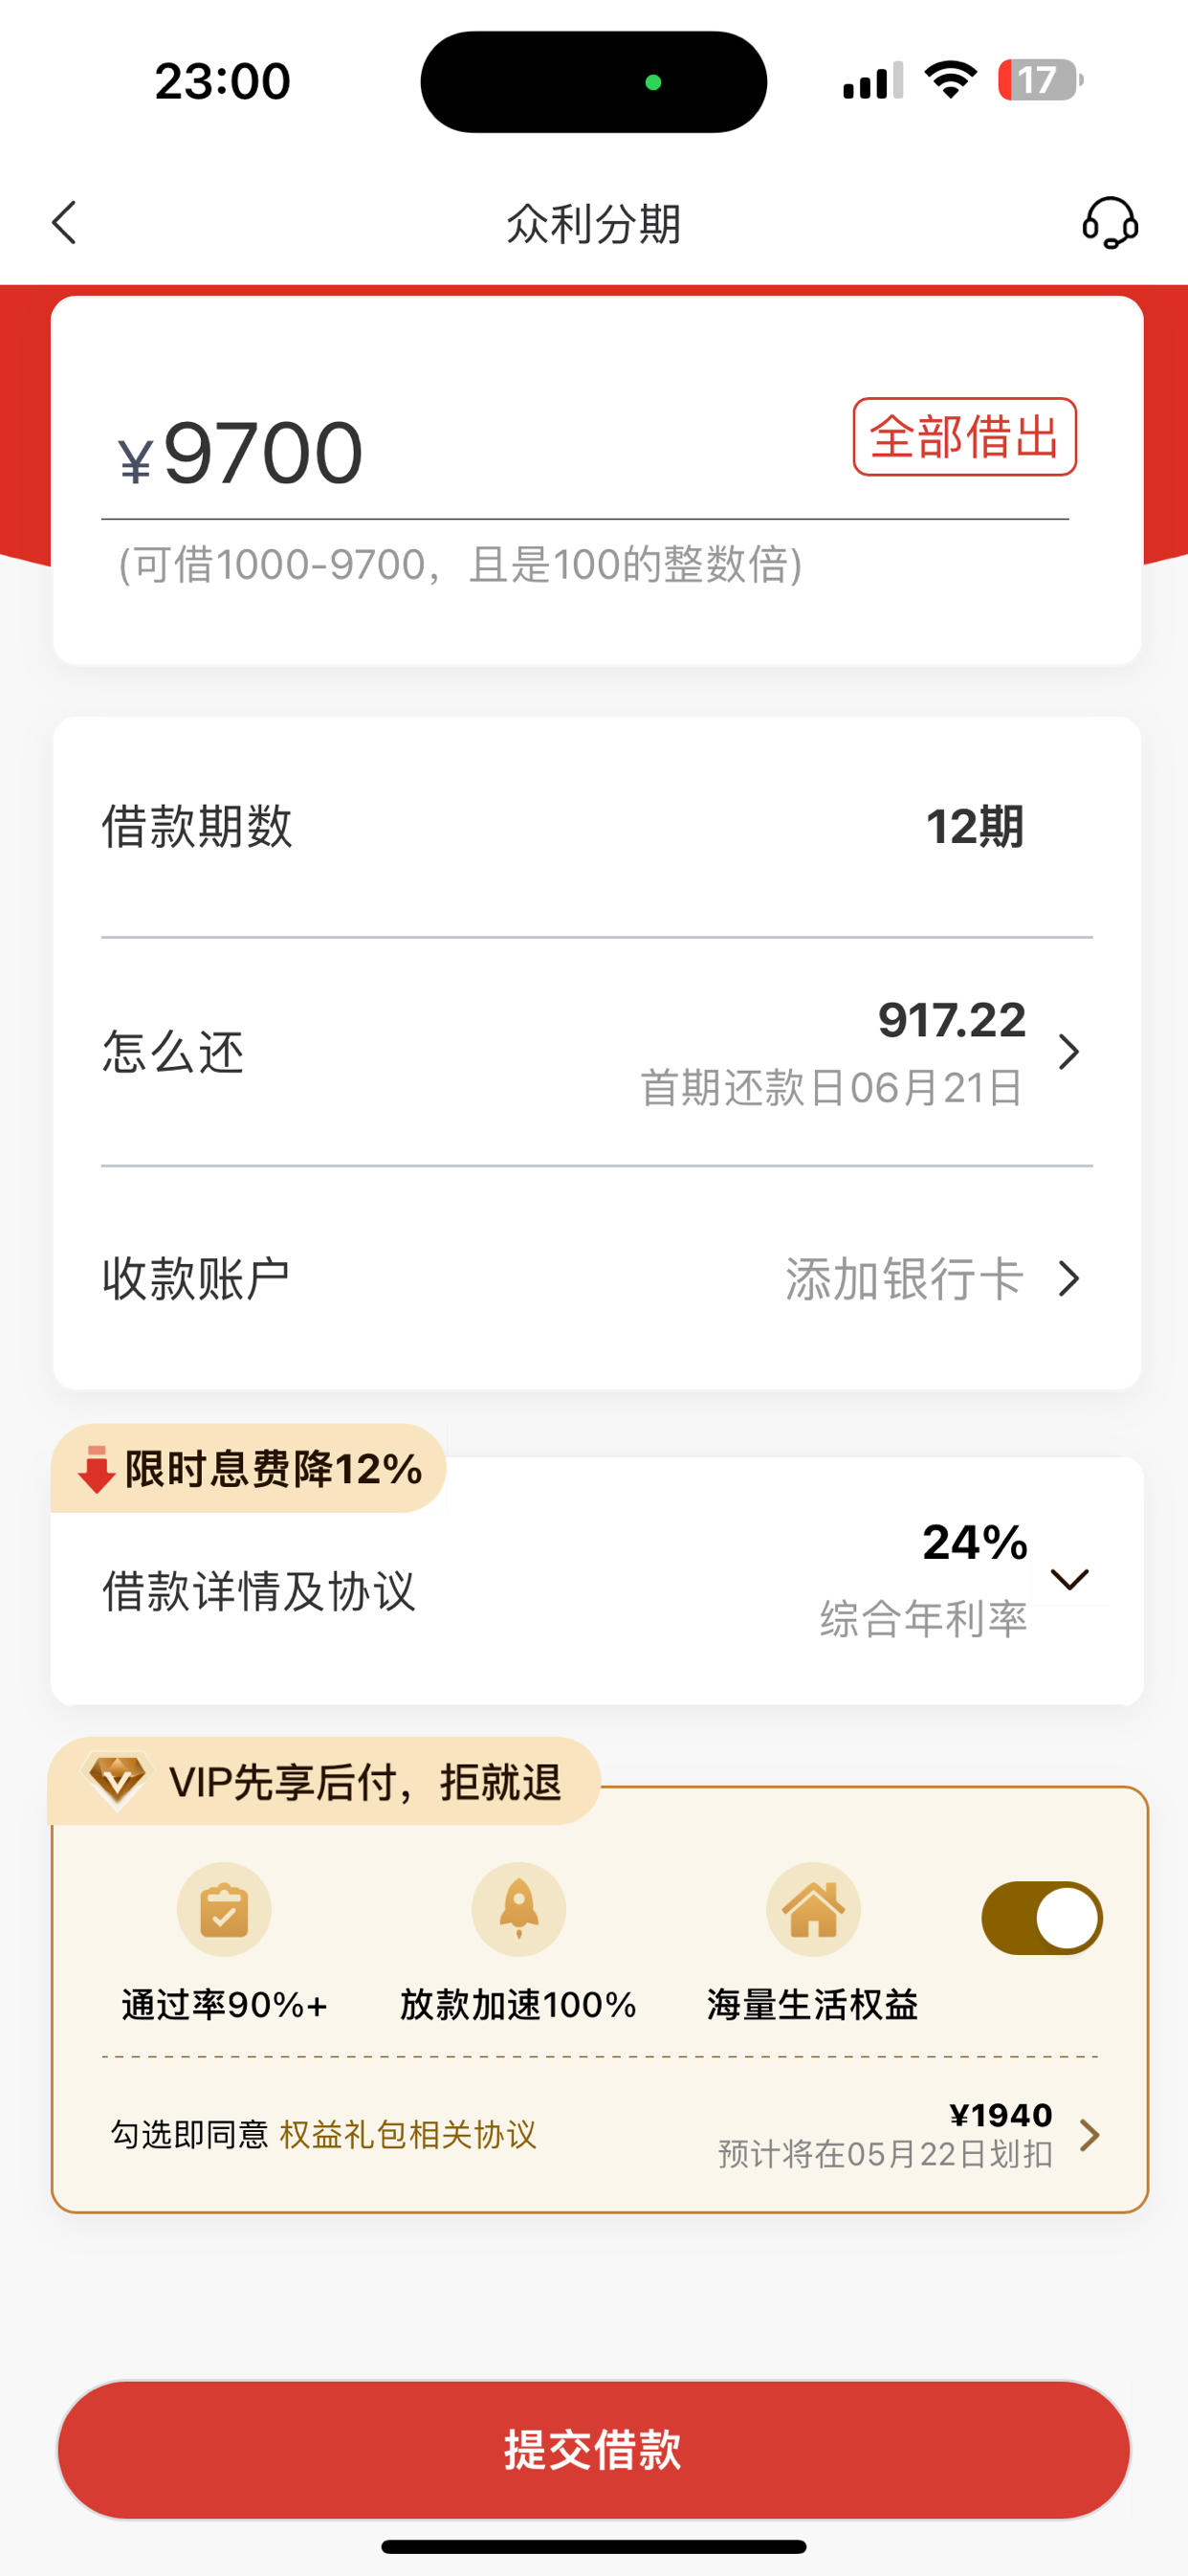Open the ¥1940 charge details arrow
Viewport: 1188px width, 2576px height.
[1090, 2135]
